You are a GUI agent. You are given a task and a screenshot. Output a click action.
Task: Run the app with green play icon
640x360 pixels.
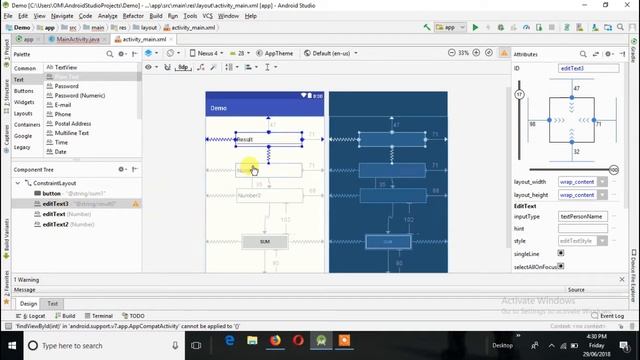pyautogui.click(x=475, y=27)
